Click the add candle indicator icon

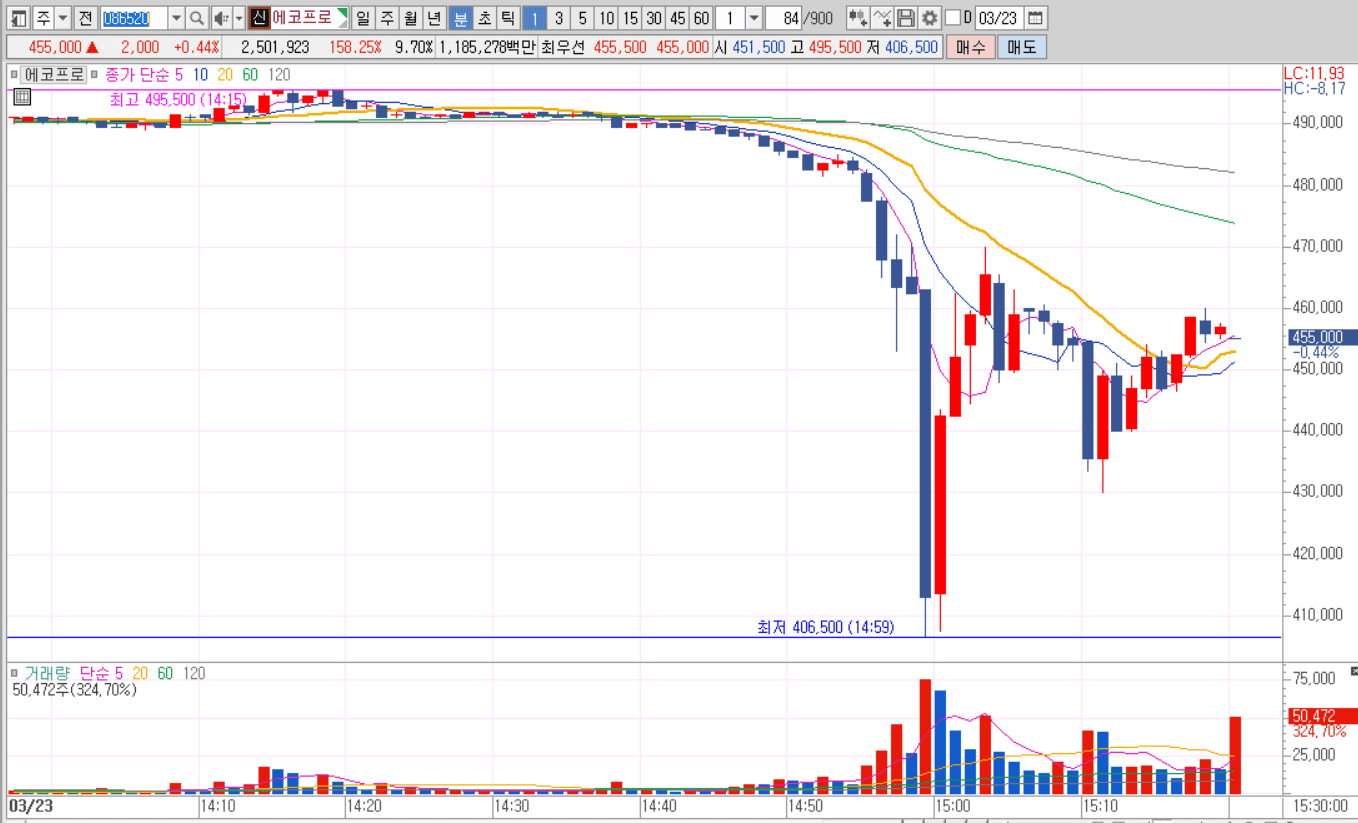pos(857,17)
